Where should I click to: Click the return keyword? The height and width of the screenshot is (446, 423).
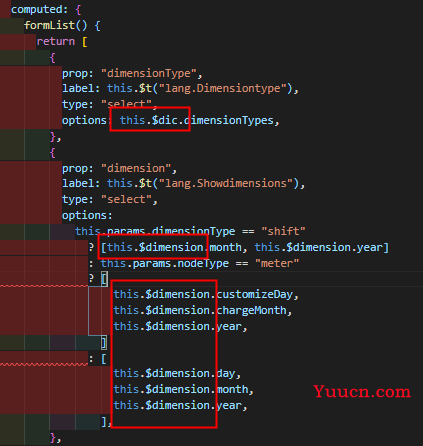click(55, 42)
